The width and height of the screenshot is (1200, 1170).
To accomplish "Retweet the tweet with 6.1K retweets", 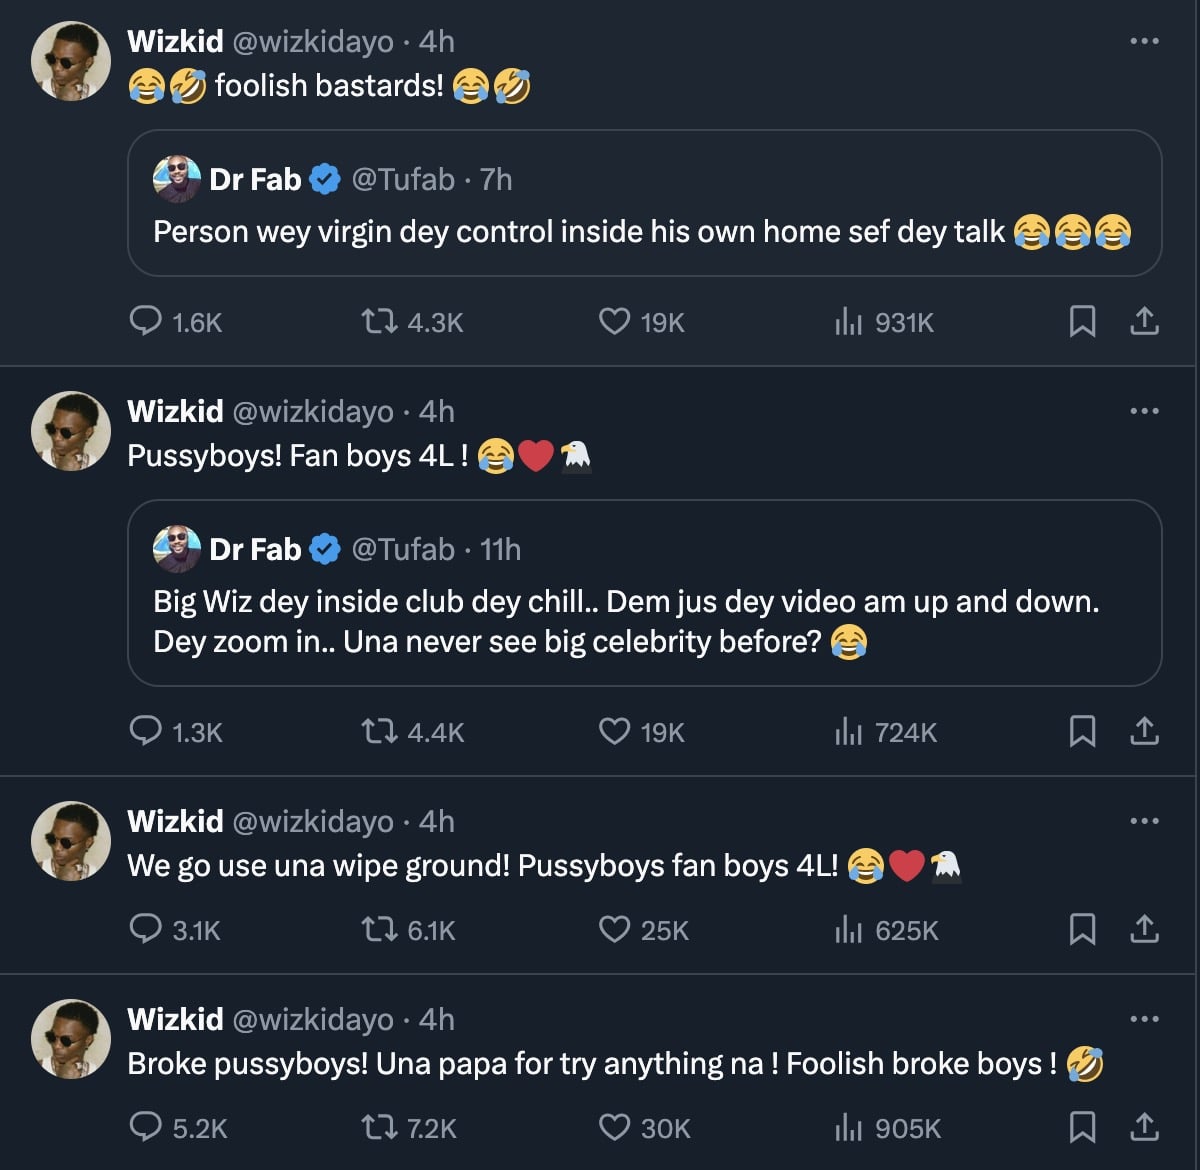I will pos(379,929).
